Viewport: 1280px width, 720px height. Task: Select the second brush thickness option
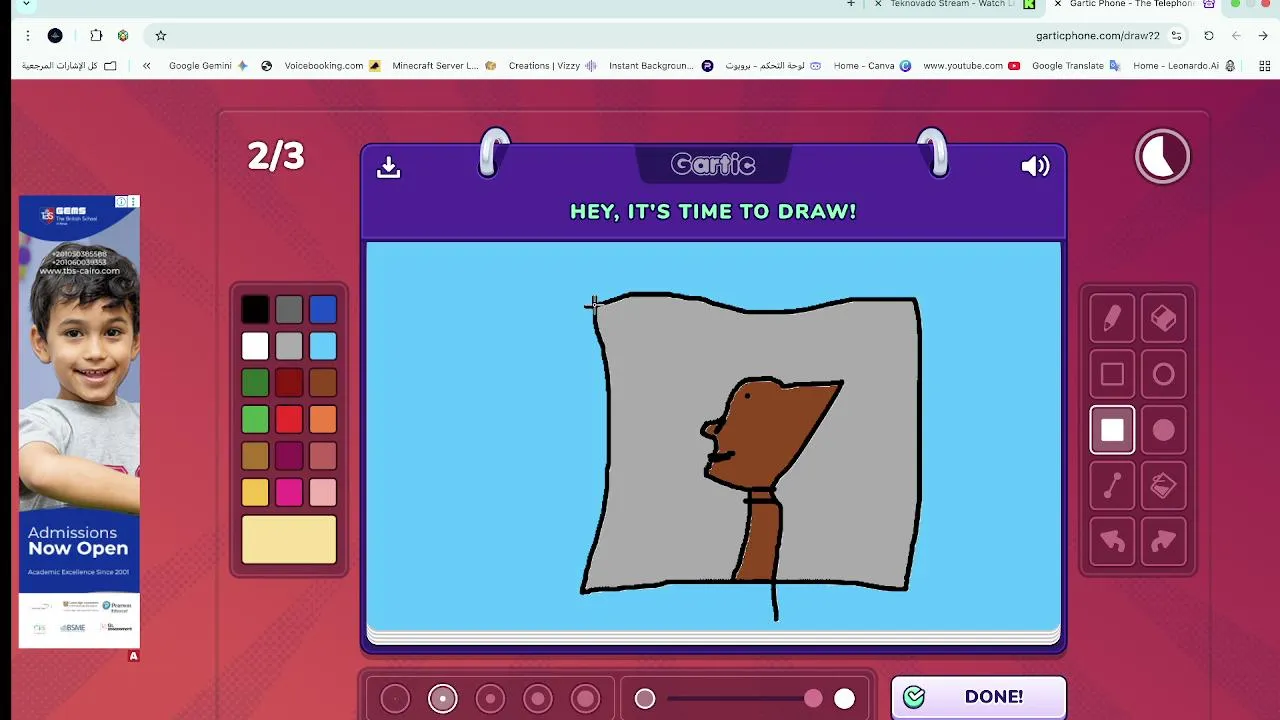(443, 699)
